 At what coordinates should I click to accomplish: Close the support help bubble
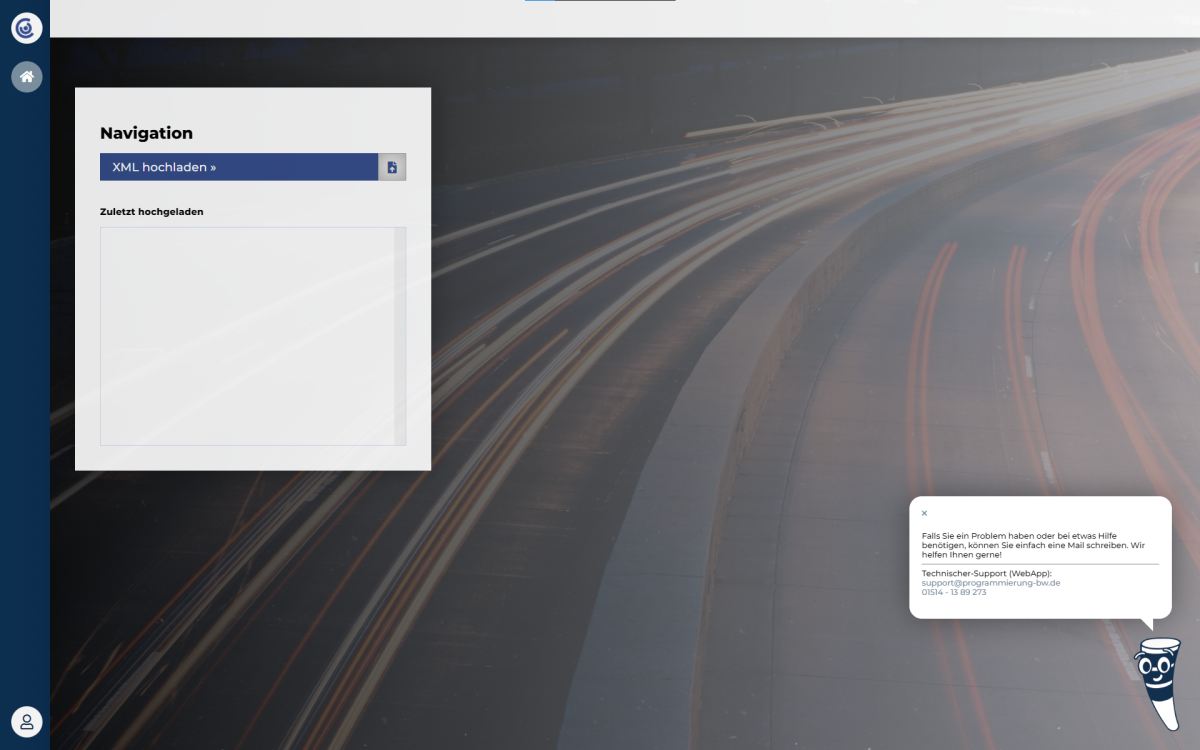[924, 513]
